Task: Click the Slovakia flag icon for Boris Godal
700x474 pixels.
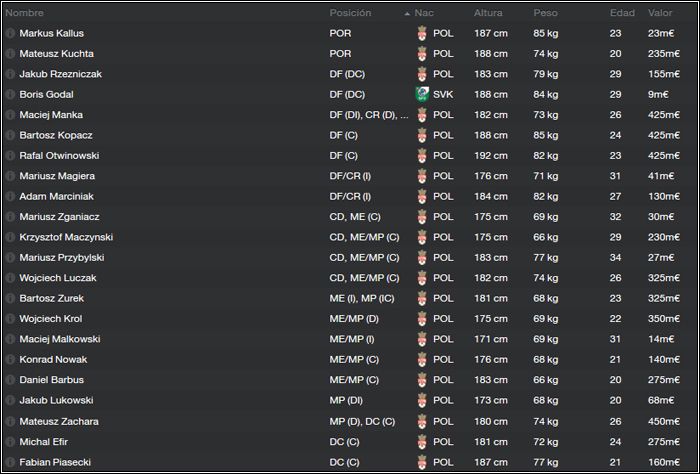Action: (x=421, y=94)
